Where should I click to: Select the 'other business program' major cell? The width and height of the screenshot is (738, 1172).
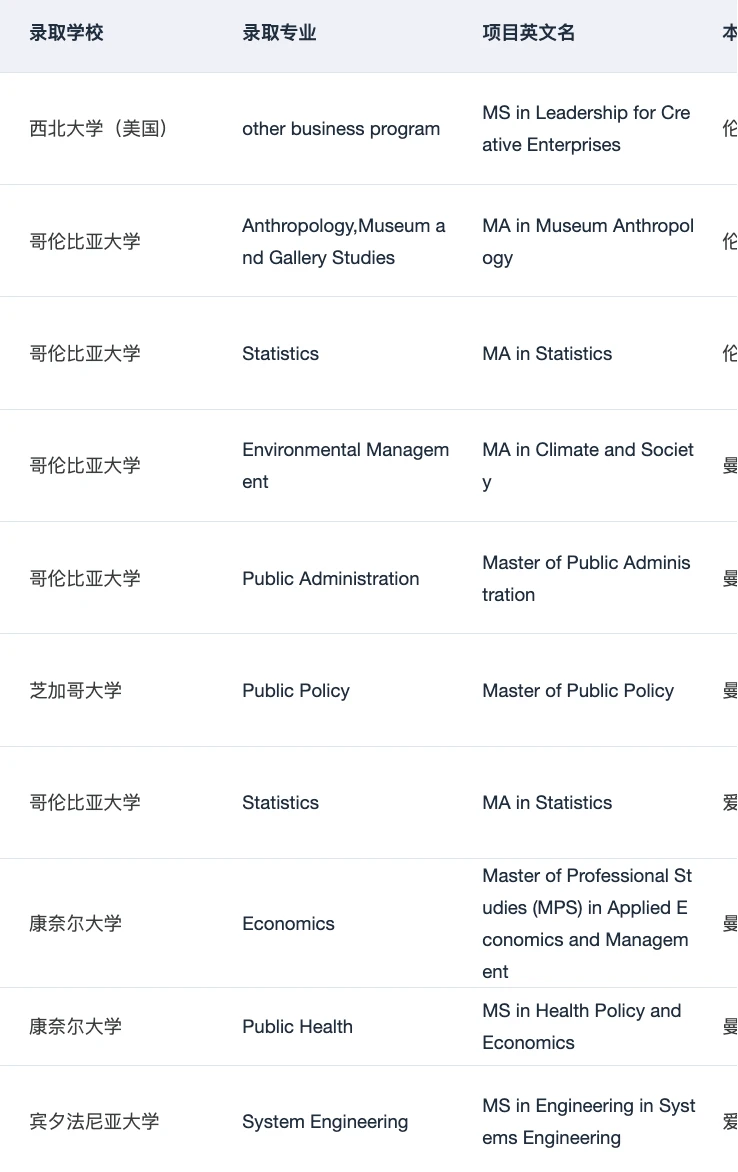coord(341,129)
